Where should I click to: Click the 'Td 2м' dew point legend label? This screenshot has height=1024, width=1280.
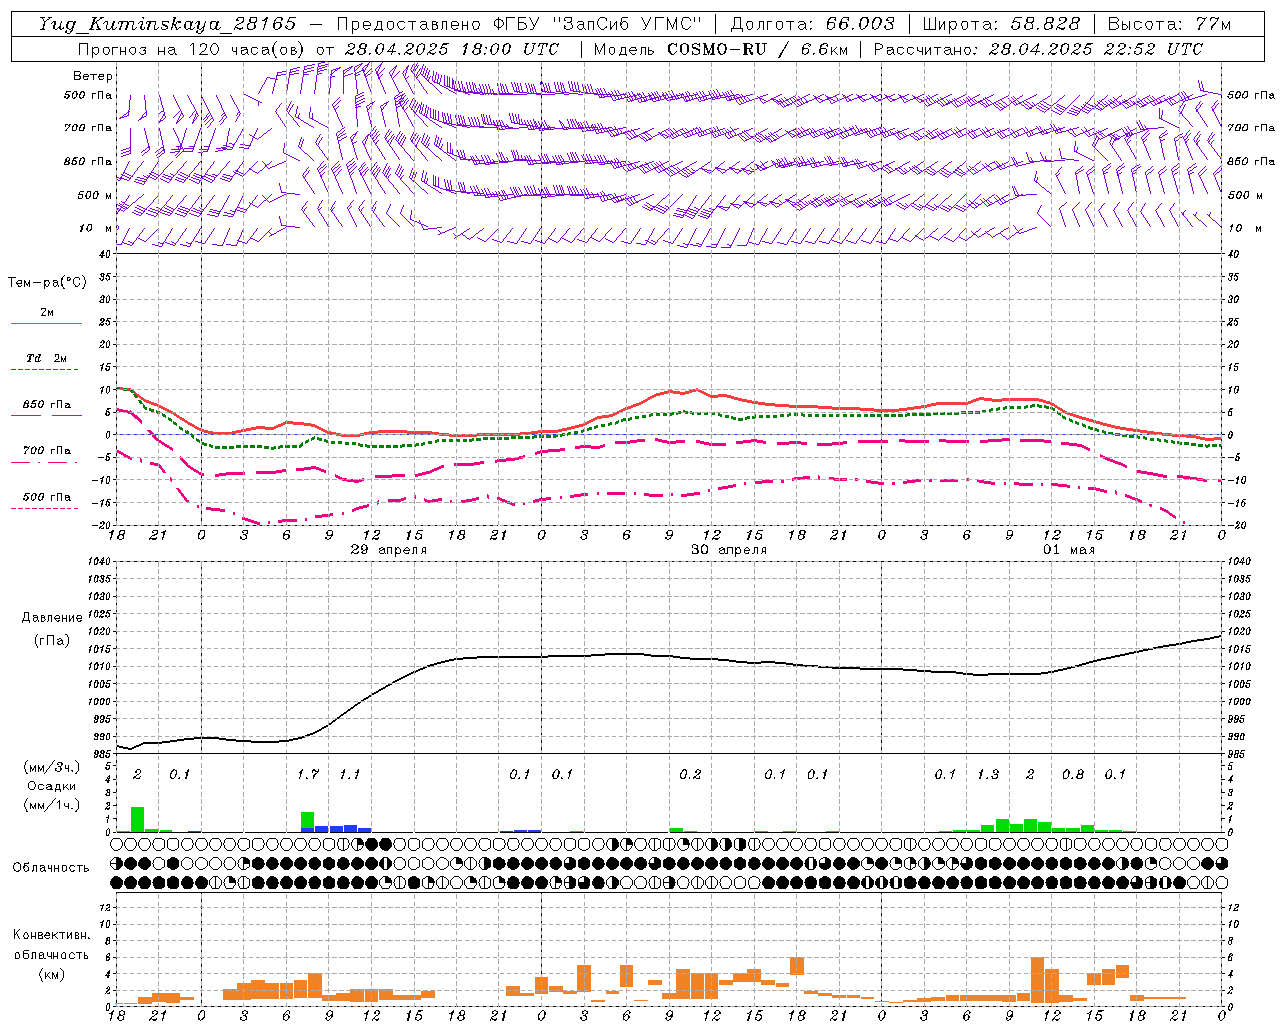(46, 358)
